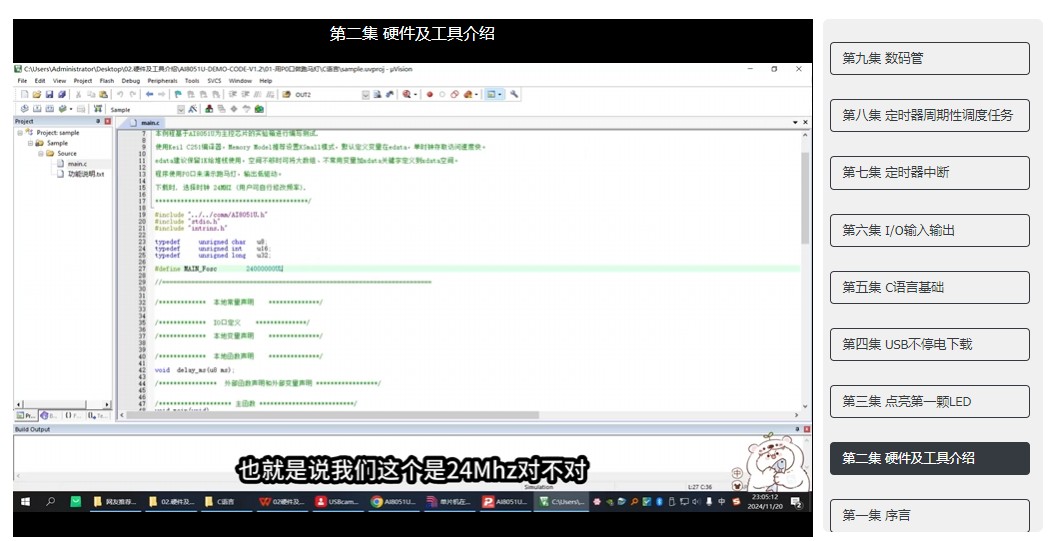Open the Batch Build icon

(x=62, y=108)
